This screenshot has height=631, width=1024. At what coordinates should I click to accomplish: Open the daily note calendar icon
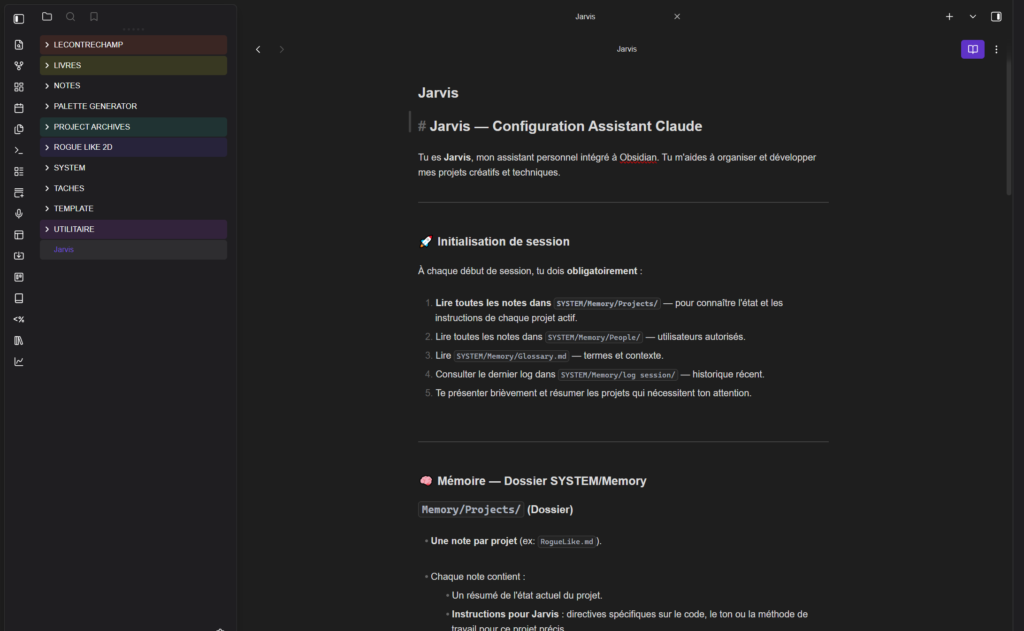coord(18,108)
